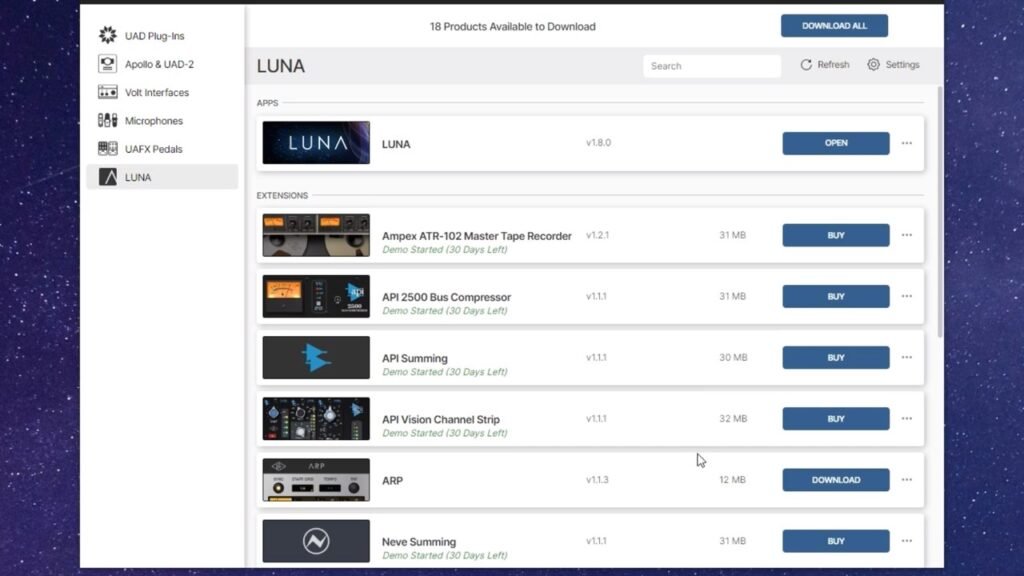Buy API 2500 Bus Compressor
This screenshot has width=1024, height=576.
pyautogui.click(x=836, y=296)
